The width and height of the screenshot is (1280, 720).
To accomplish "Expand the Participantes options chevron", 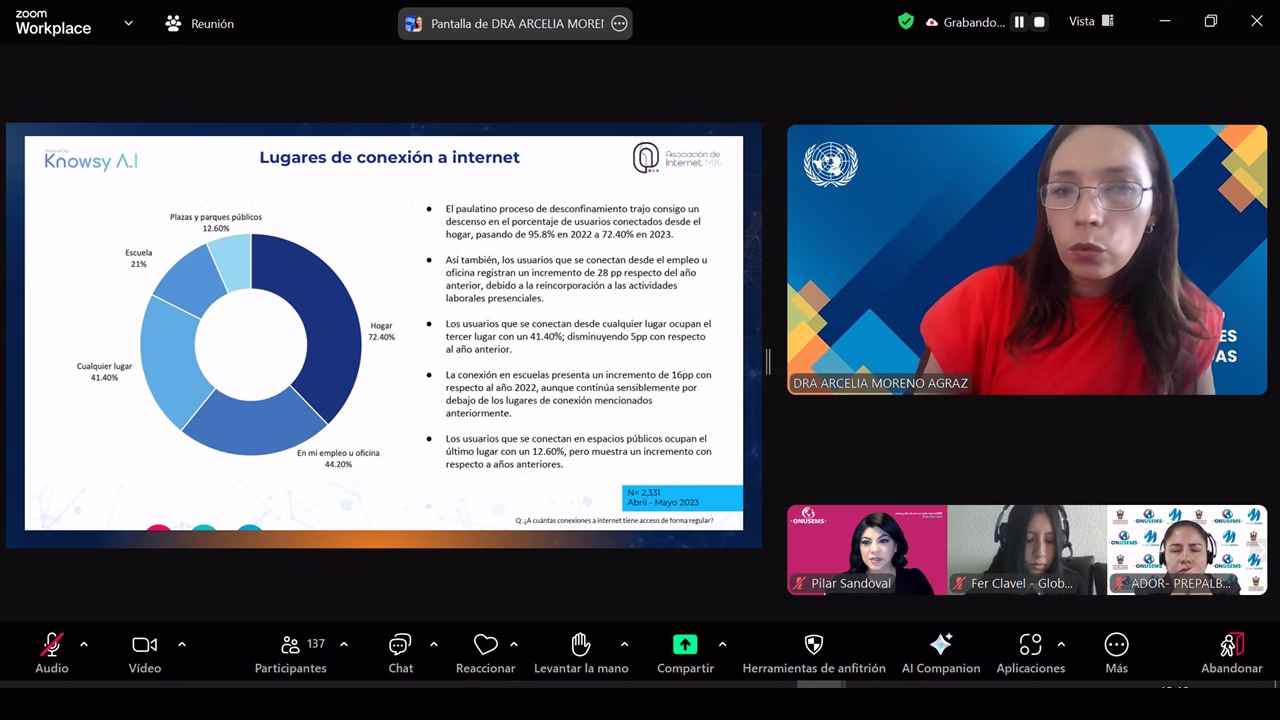I will pos(344,644).
